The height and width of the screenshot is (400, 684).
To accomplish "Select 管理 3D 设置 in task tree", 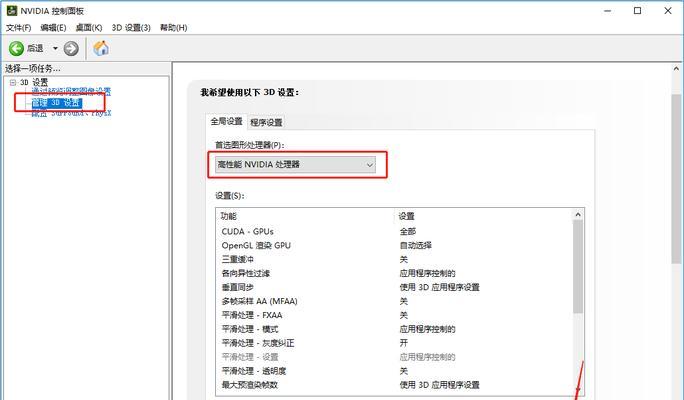I will pos(57,103).
